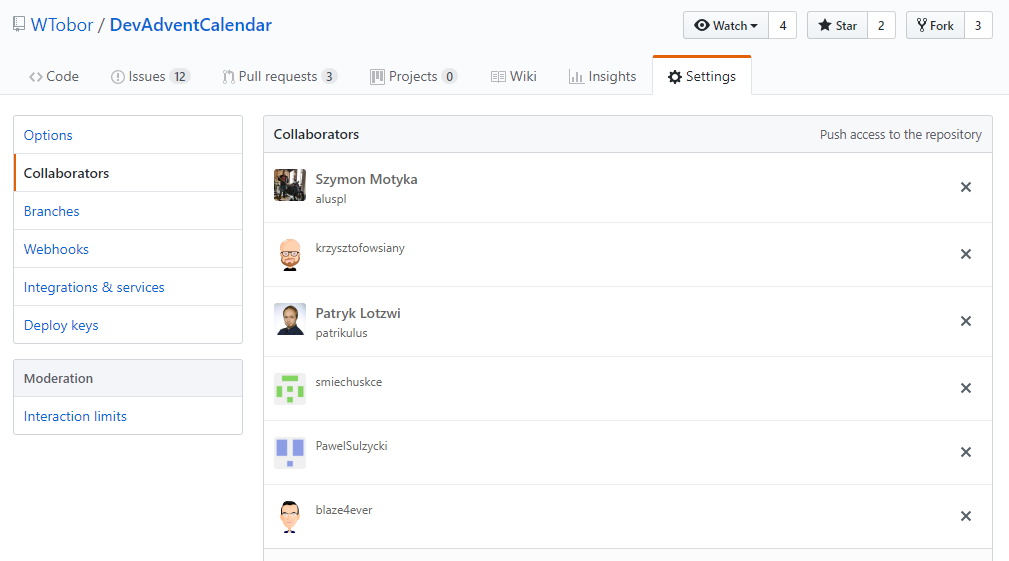Click the star count number
This screenshot has height=561, width=1009.
tap(881, 26)
